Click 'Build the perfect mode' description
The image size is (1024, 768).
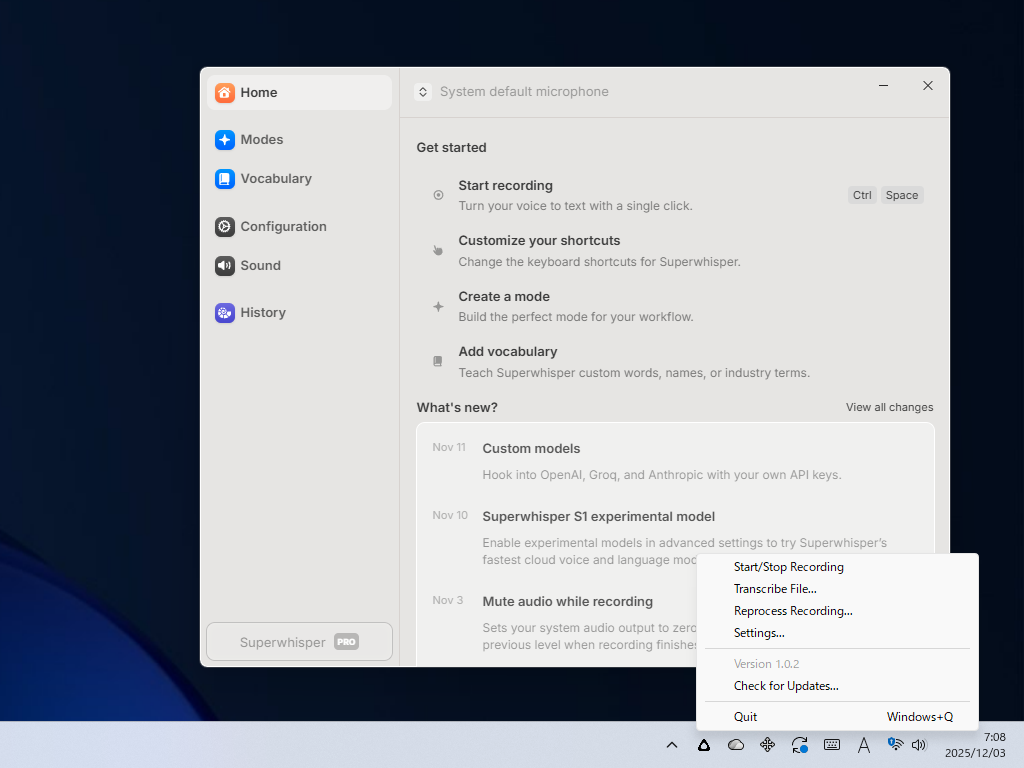576,317
